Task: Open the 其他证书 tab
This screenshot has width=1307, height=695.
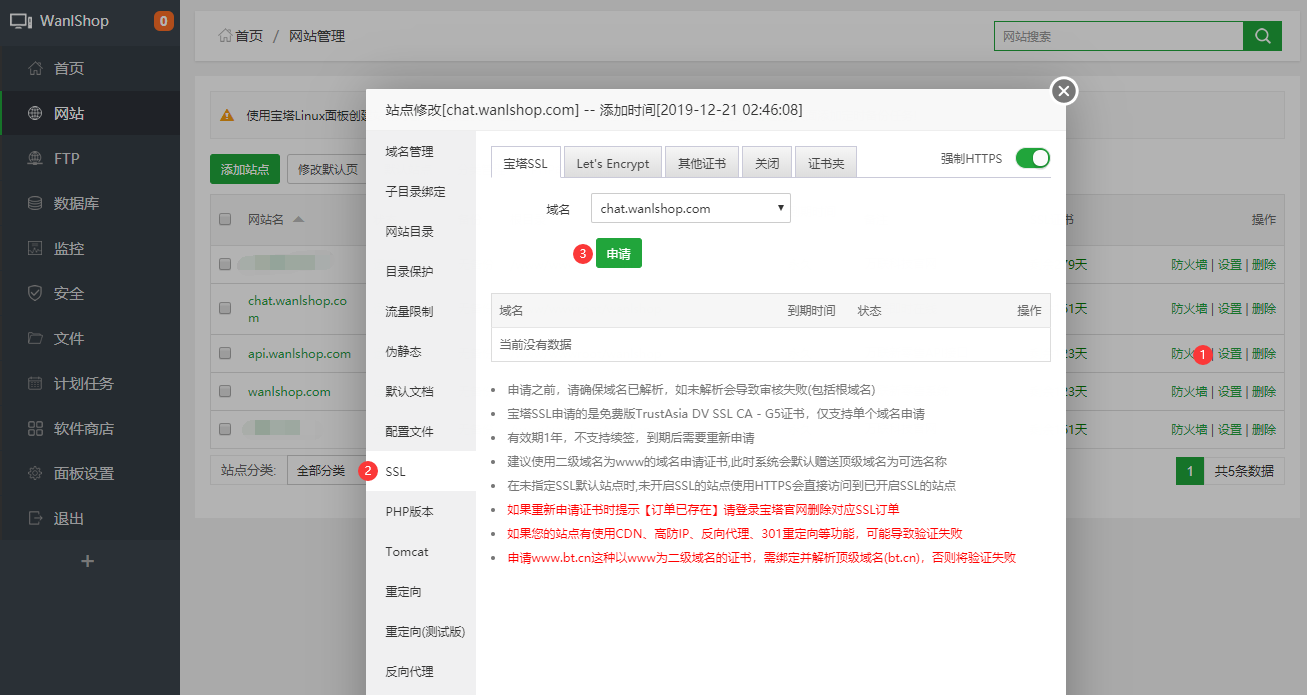Action: tap(701, 163)
